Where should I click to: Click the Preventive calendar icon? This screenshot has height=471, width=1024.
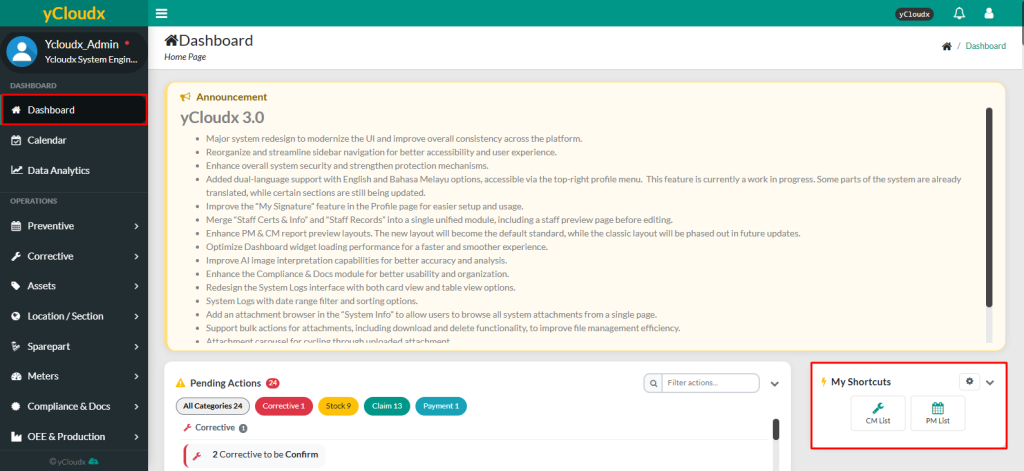16,226
